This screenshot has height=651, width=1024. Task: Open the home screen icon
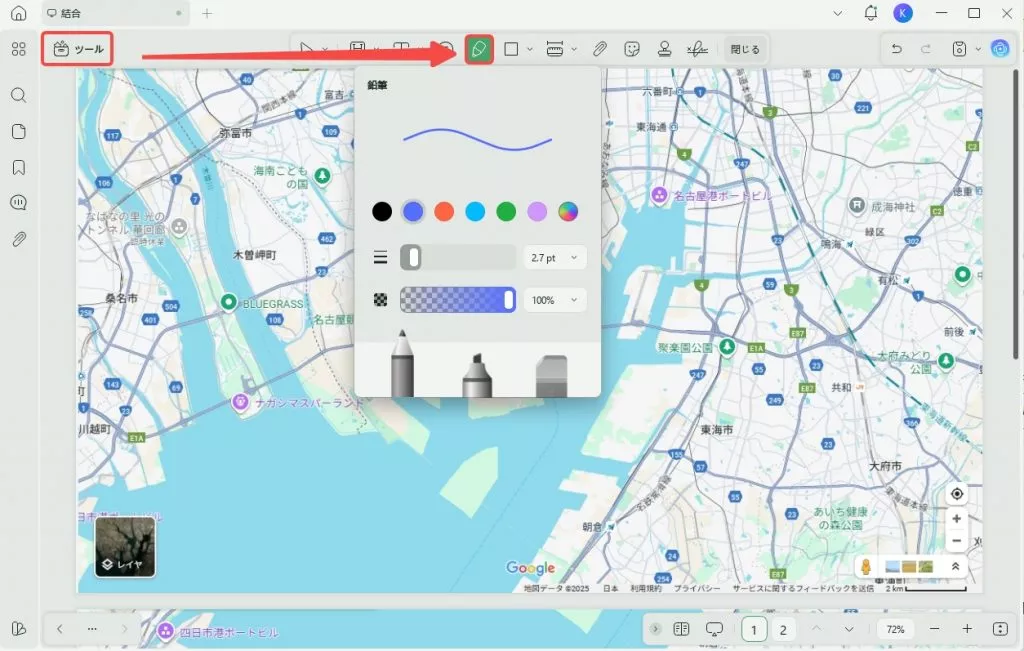pos(19,13)
